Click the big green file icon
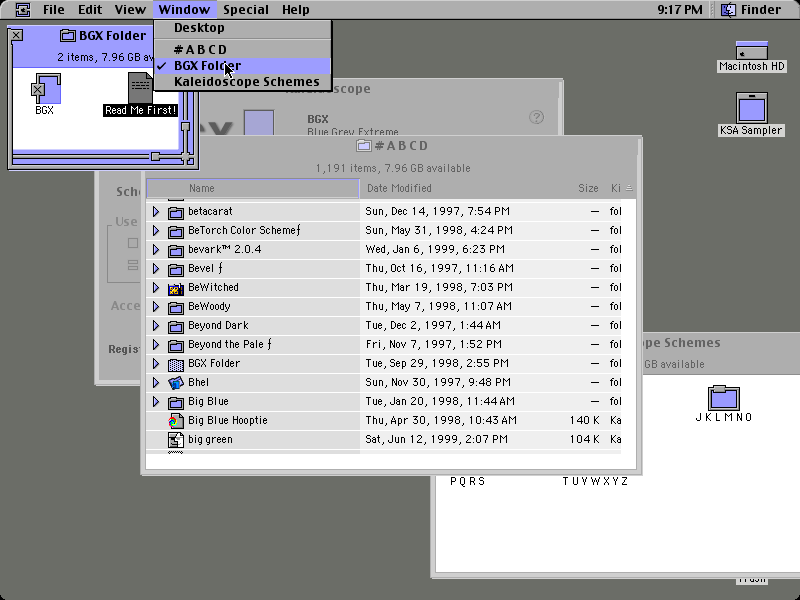This screenshot has width=800, height=600. point(176,440)
